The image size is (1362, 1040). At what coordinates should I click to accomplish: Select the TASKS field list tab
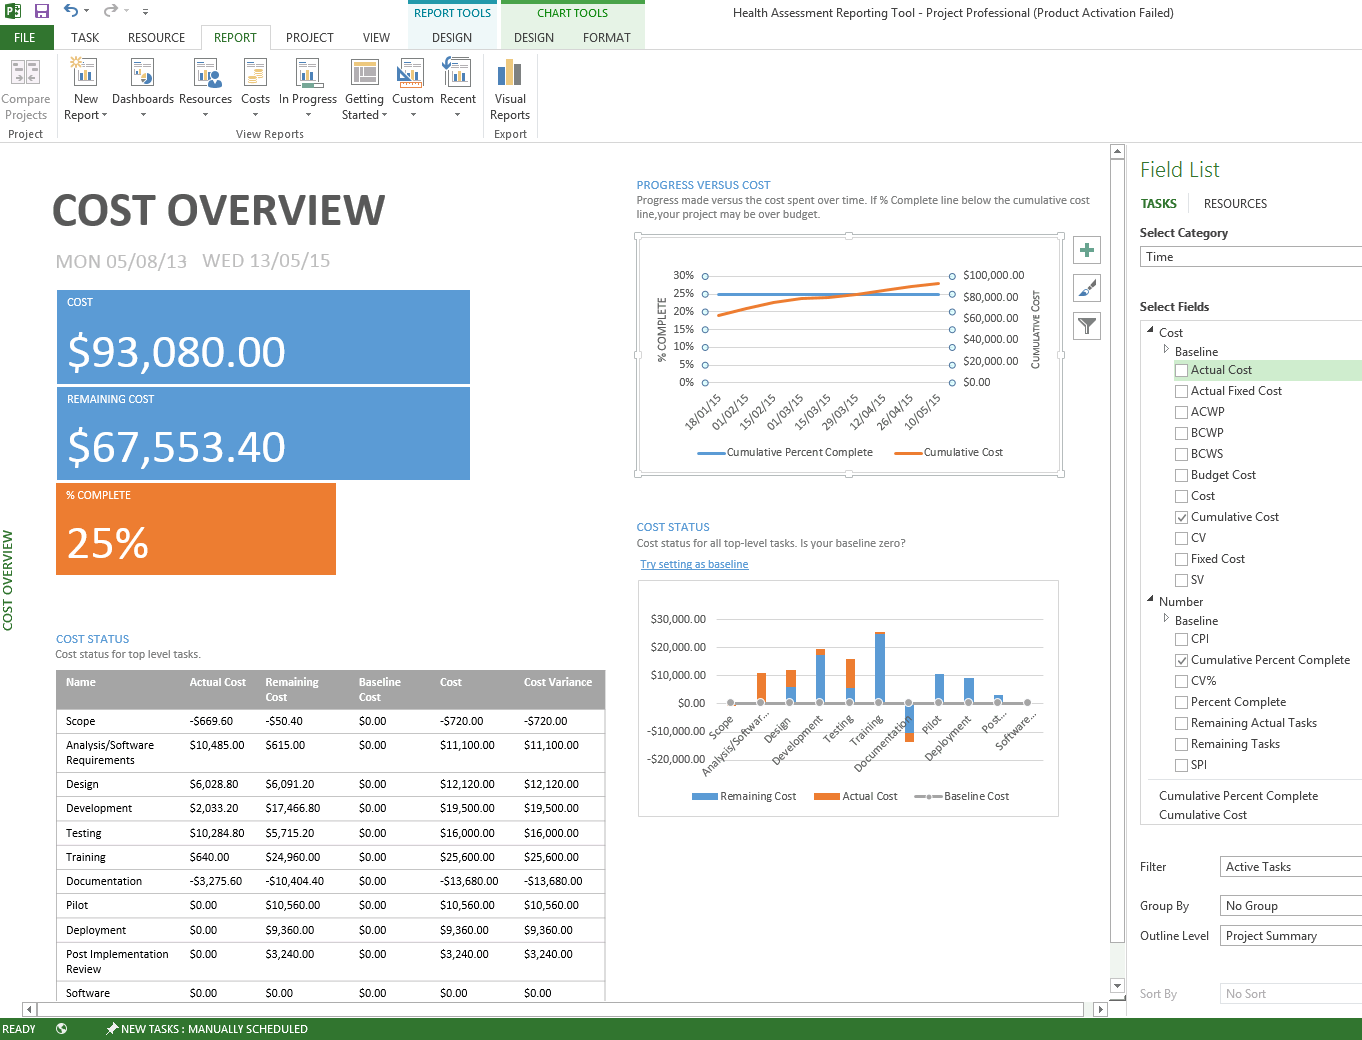coord(1158,203)
